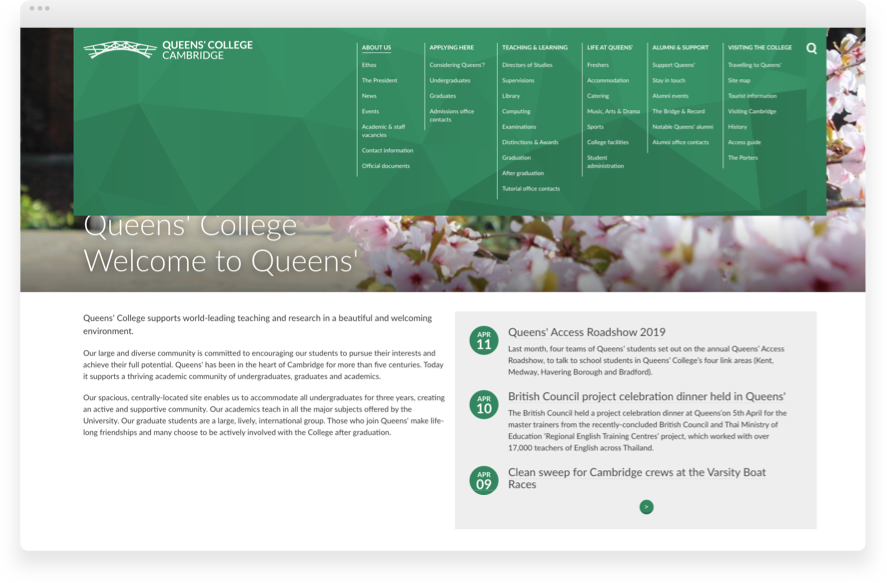This screenshot has height=583, width=887.
Task: Open Academic & staff vacancies
Action: 384,131
